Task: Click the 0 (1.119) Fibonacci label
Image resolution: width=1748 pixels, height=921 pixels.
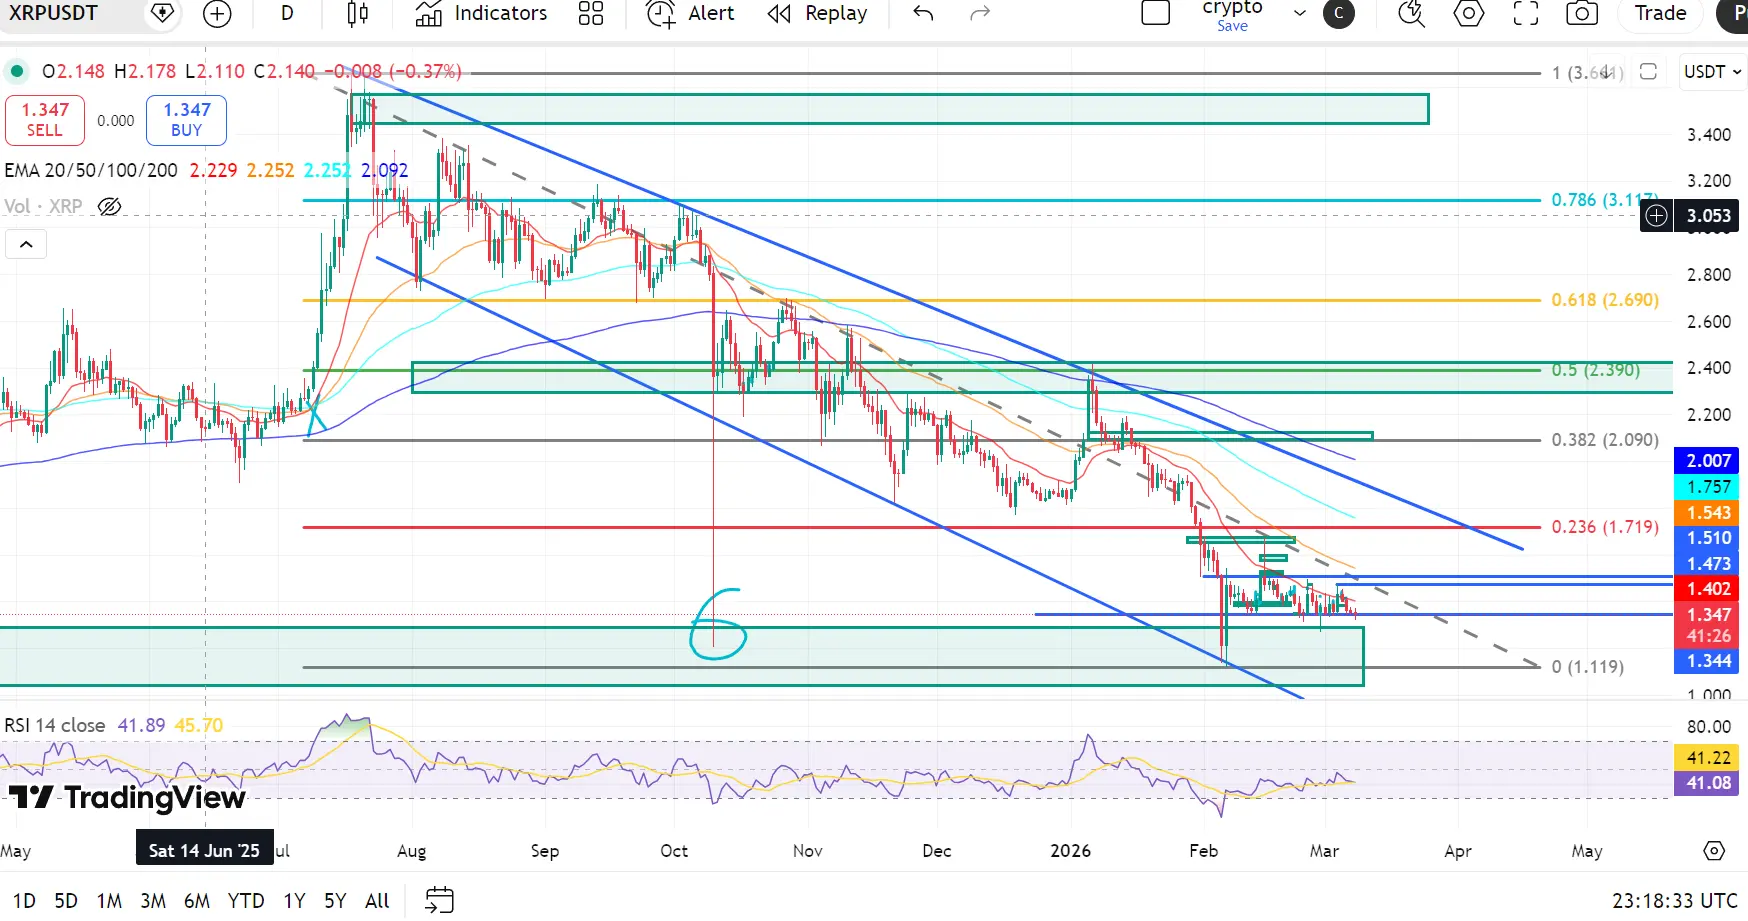Action: (x=1588, y=667)
